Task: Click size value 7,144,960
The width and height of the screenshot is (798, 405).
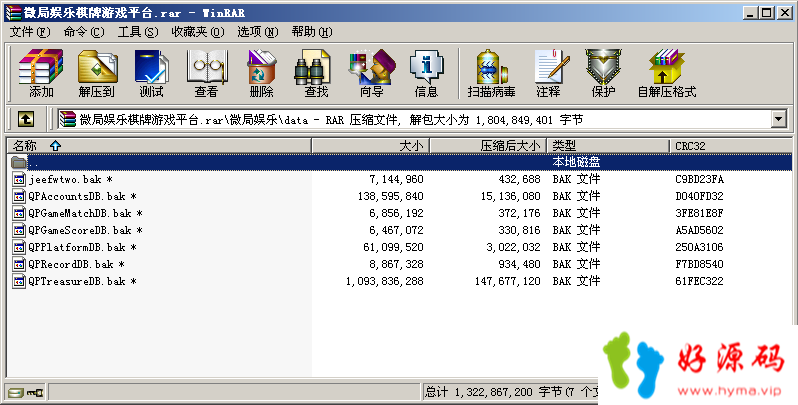Action: (396, 179)
